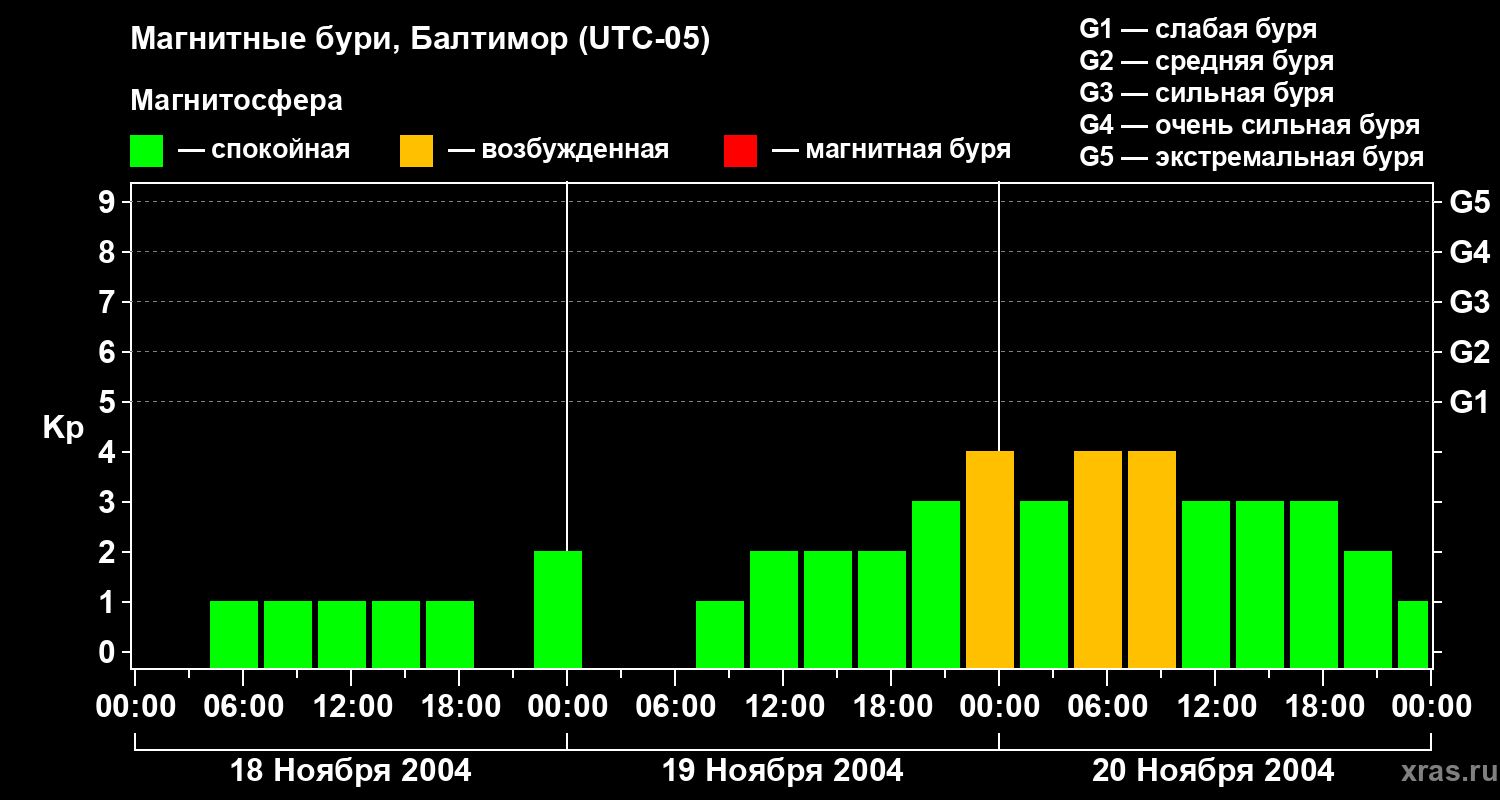Click the 'G2 — средняя буря' legend line
The height and width of the screenshot is (800, 1500).
(x=1206, y=61)
